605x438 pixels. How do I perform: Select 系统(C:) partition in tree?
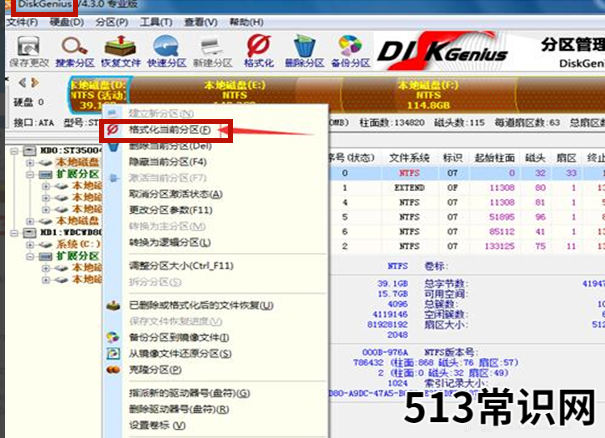point(78,244)
